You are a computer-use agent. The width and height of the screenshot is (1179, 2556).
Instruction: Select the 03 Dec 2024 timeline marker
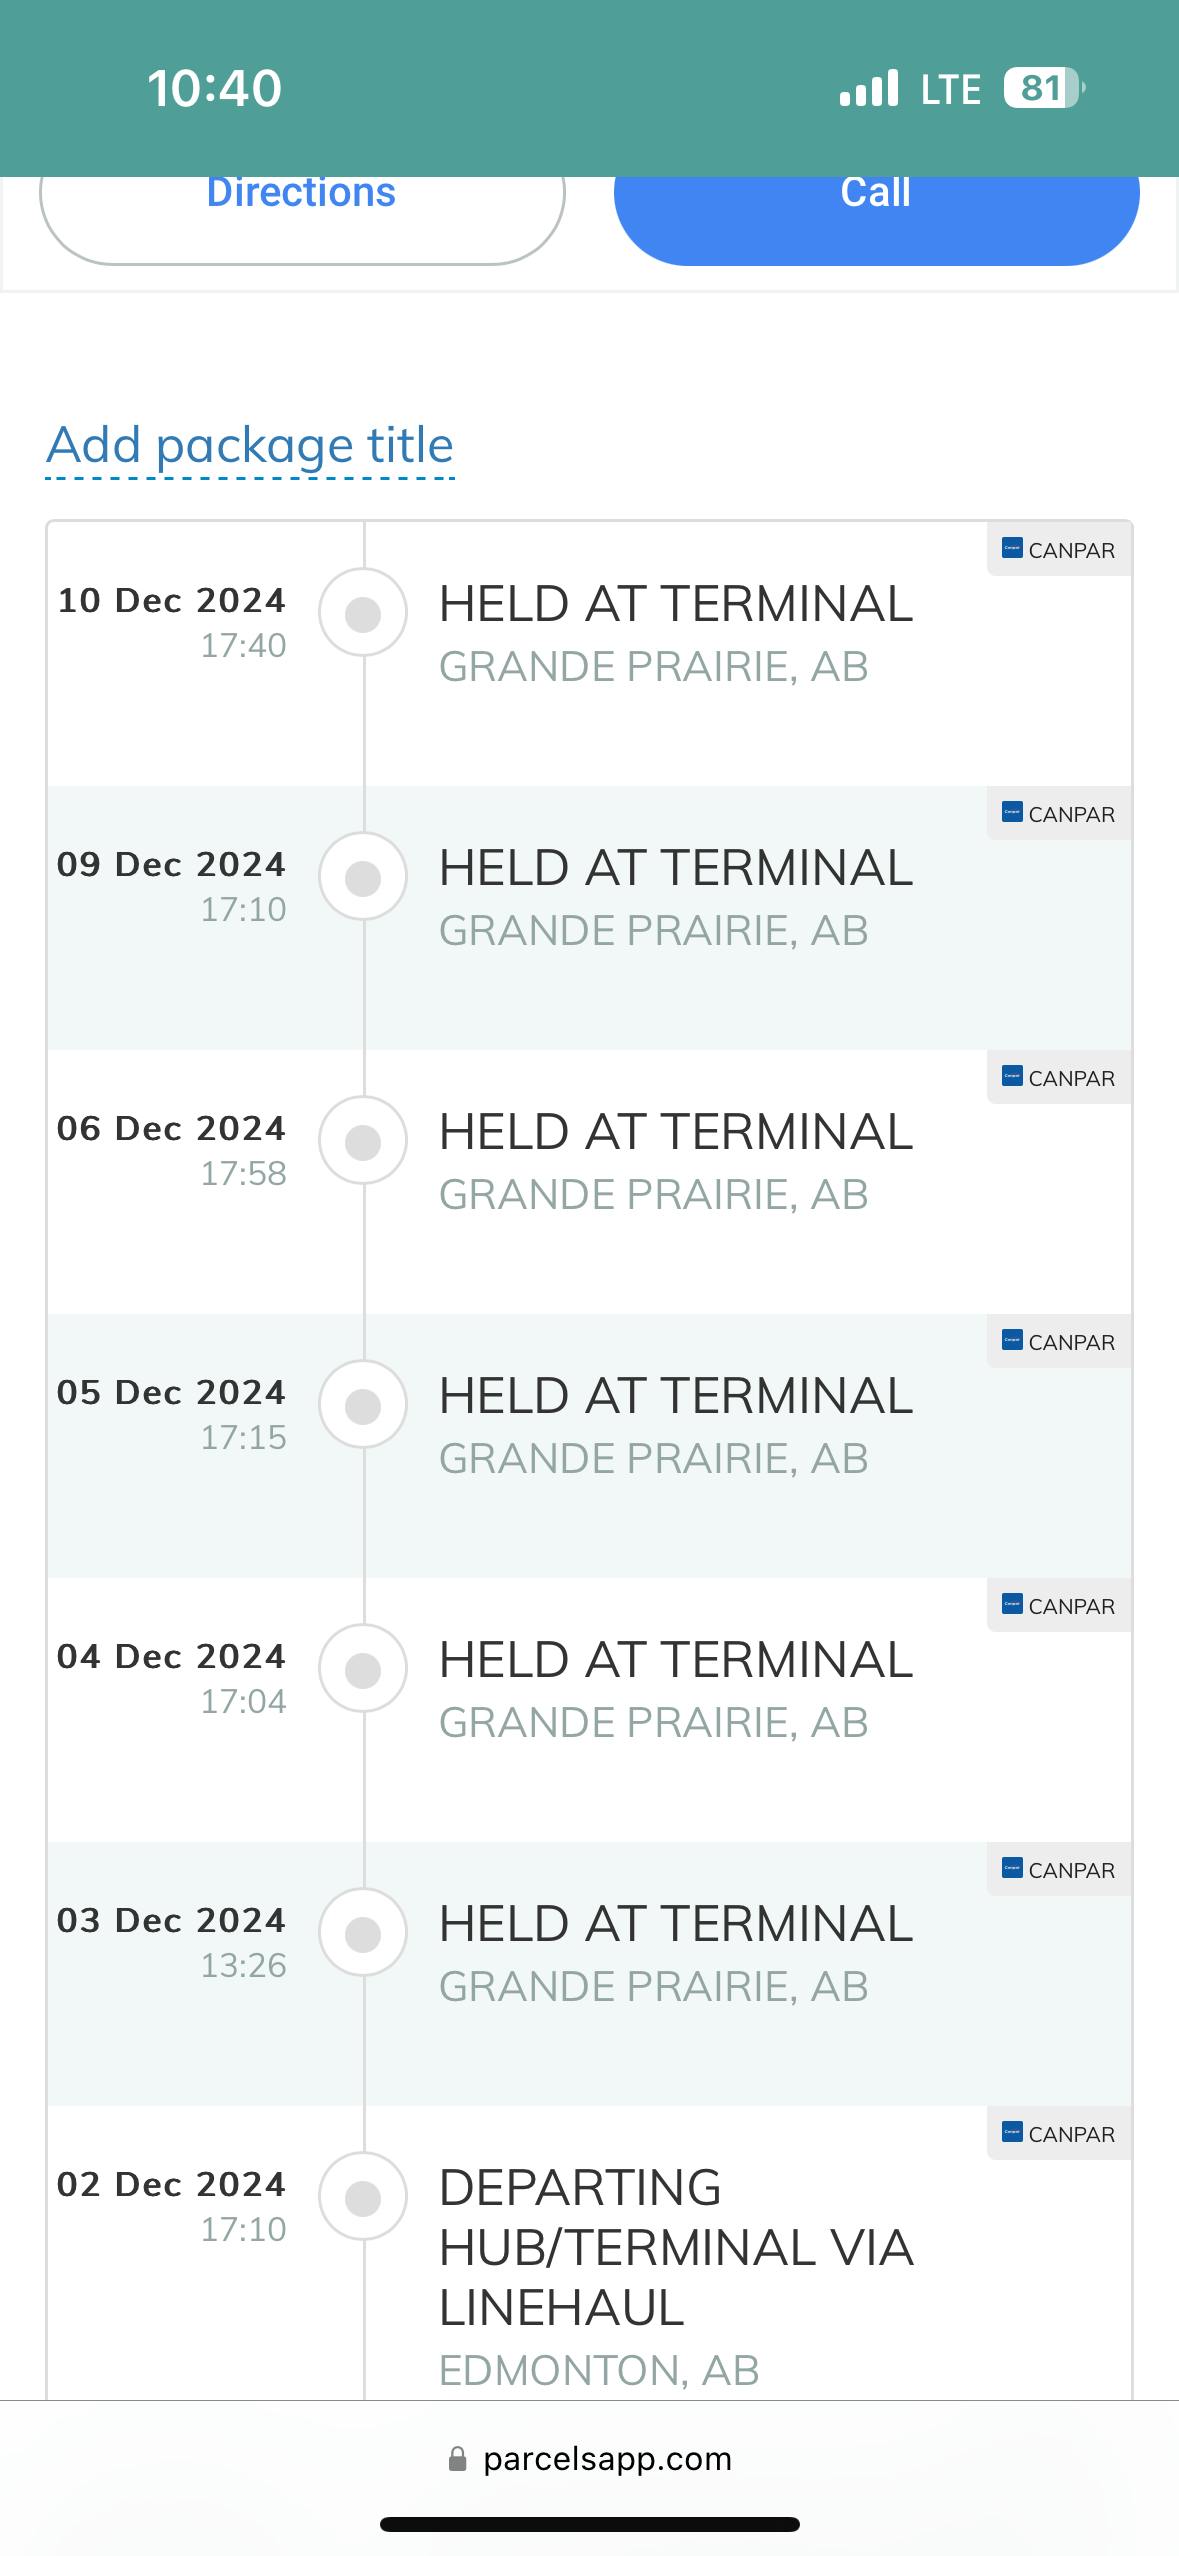(x=363, y=1933)
